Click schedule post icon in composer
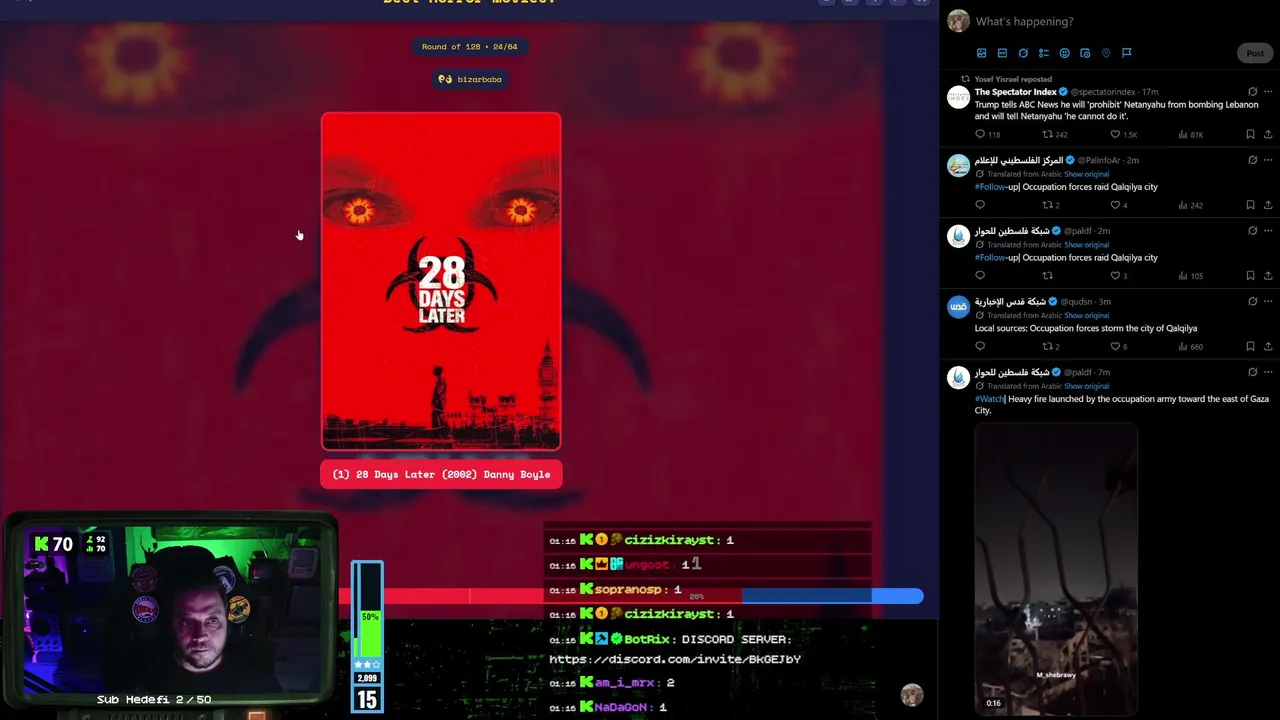Screen dimensions: 1280x720 coord(1085,53)
